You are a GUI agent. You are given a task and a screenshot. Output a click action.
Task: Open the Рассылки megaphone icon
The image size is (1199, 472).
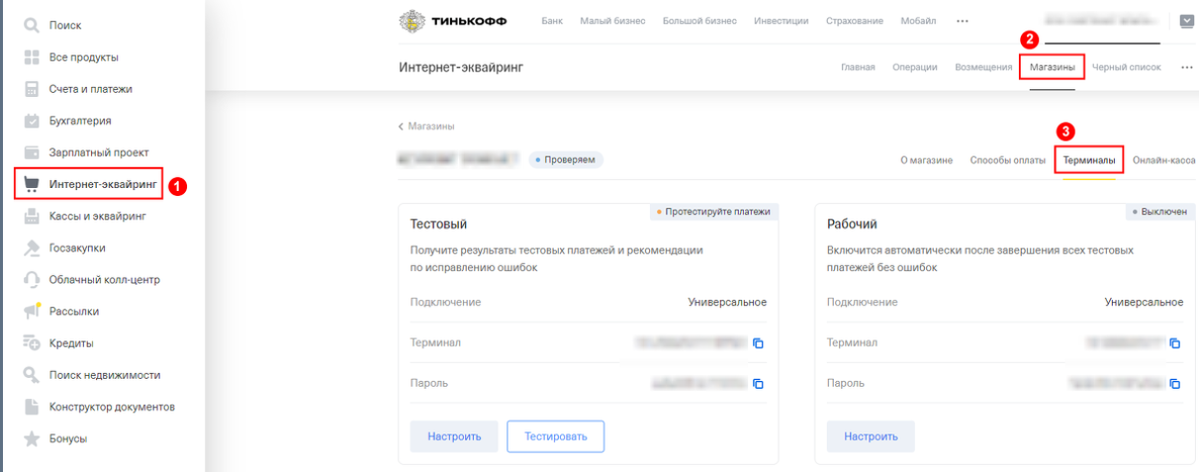click(x=31, y=311)
